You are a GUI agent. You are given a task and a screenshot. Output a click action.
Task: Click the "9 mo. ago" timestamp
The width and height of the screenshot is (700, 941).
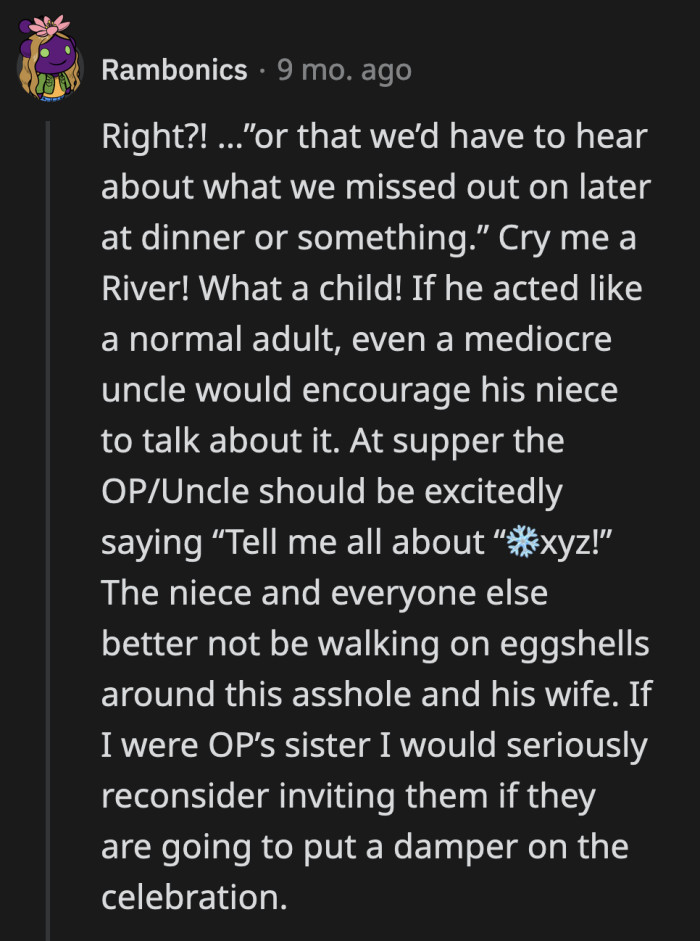click(x=344, y=70)
